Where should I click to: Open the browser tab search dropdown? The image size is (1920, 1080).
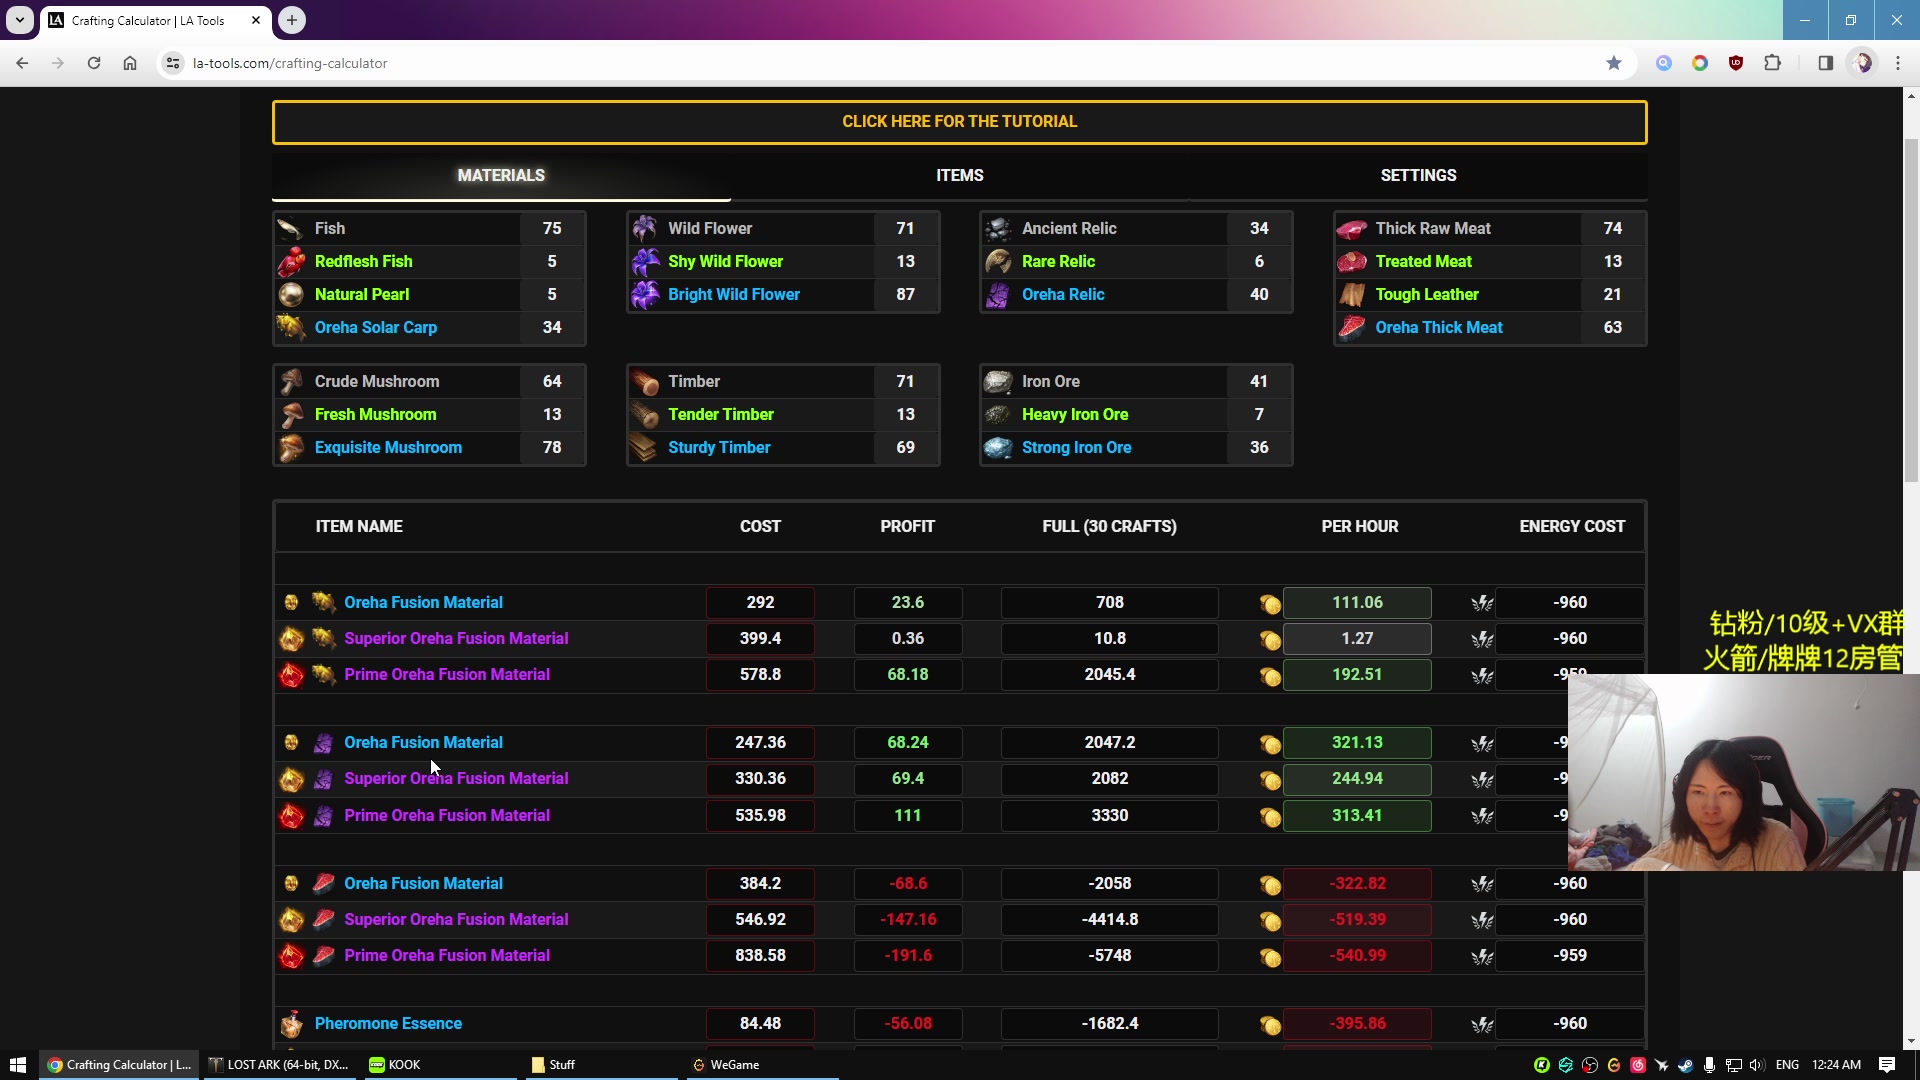tap(19, 20)
